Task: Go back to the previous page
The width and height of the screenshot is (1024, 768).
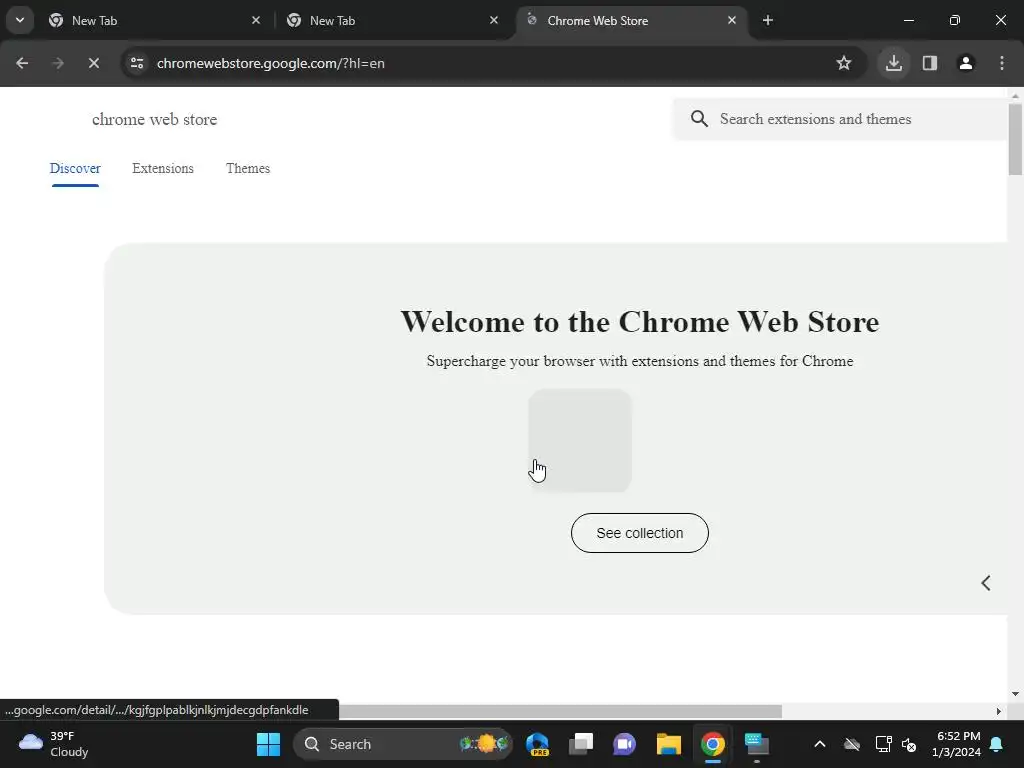Action: (22, 63)
